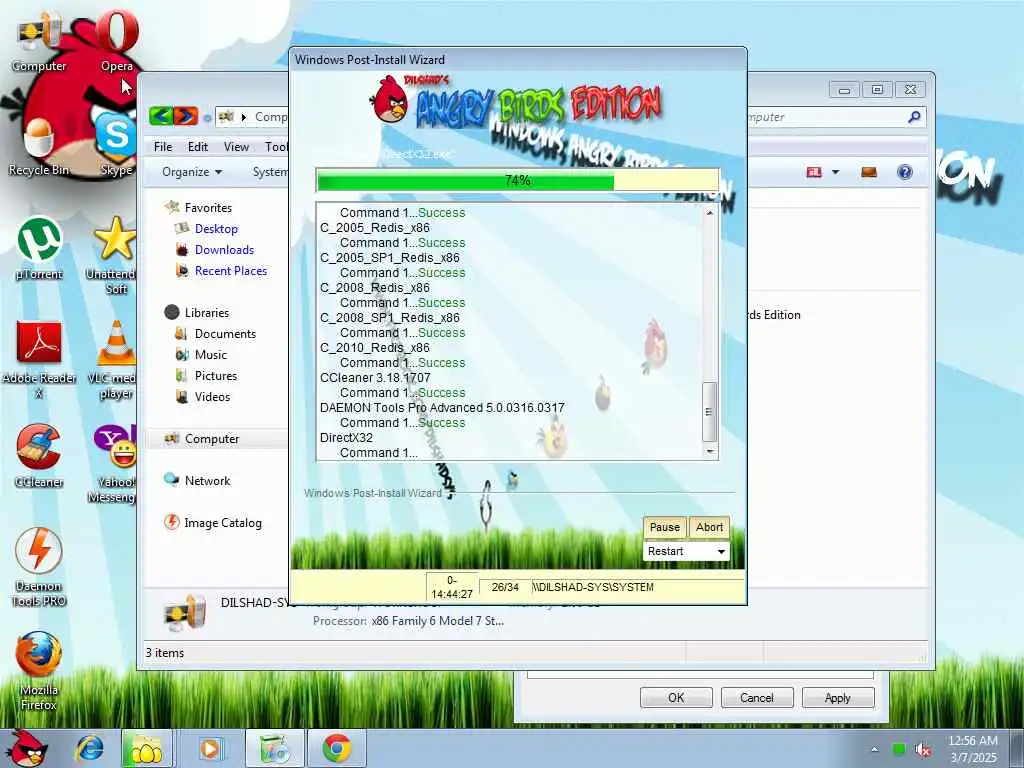Click OK in the background dialog
1024x768 pixels.
676,697
